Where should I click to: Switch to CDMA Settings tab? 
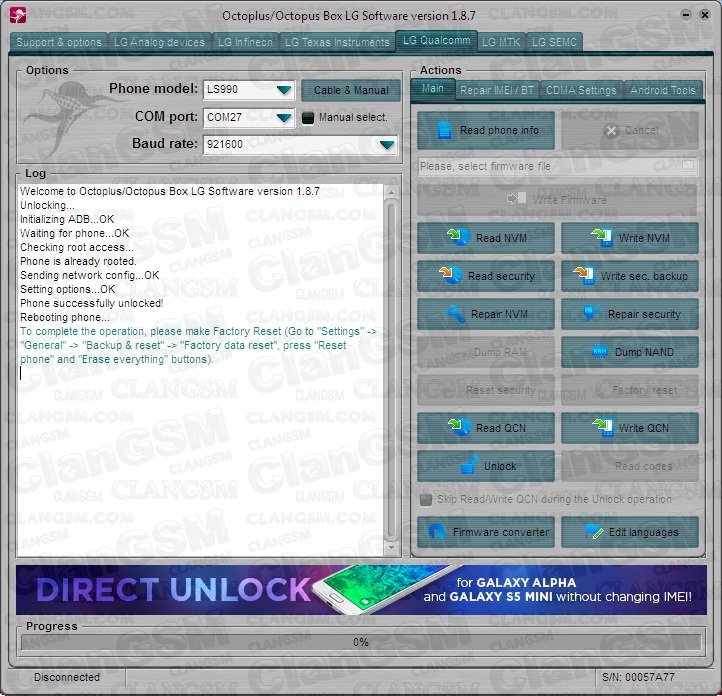point(581,90)
